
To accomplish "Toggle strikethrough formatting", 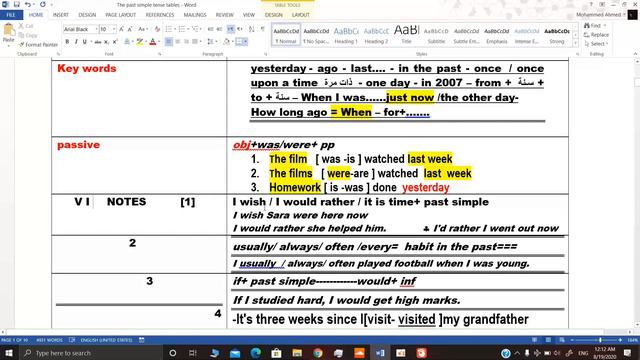I will pyautogui.click(x=98, y=42).
